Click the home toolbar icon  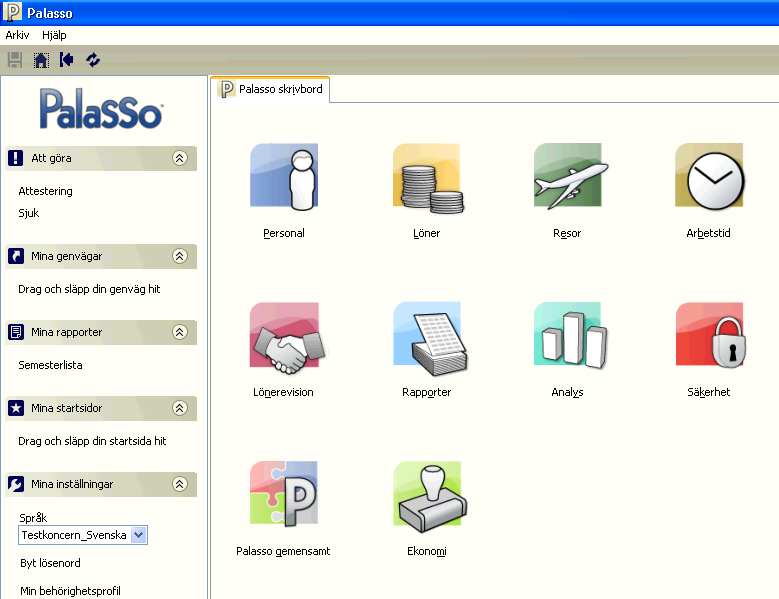pyautogui.click(x=41, y=60)
